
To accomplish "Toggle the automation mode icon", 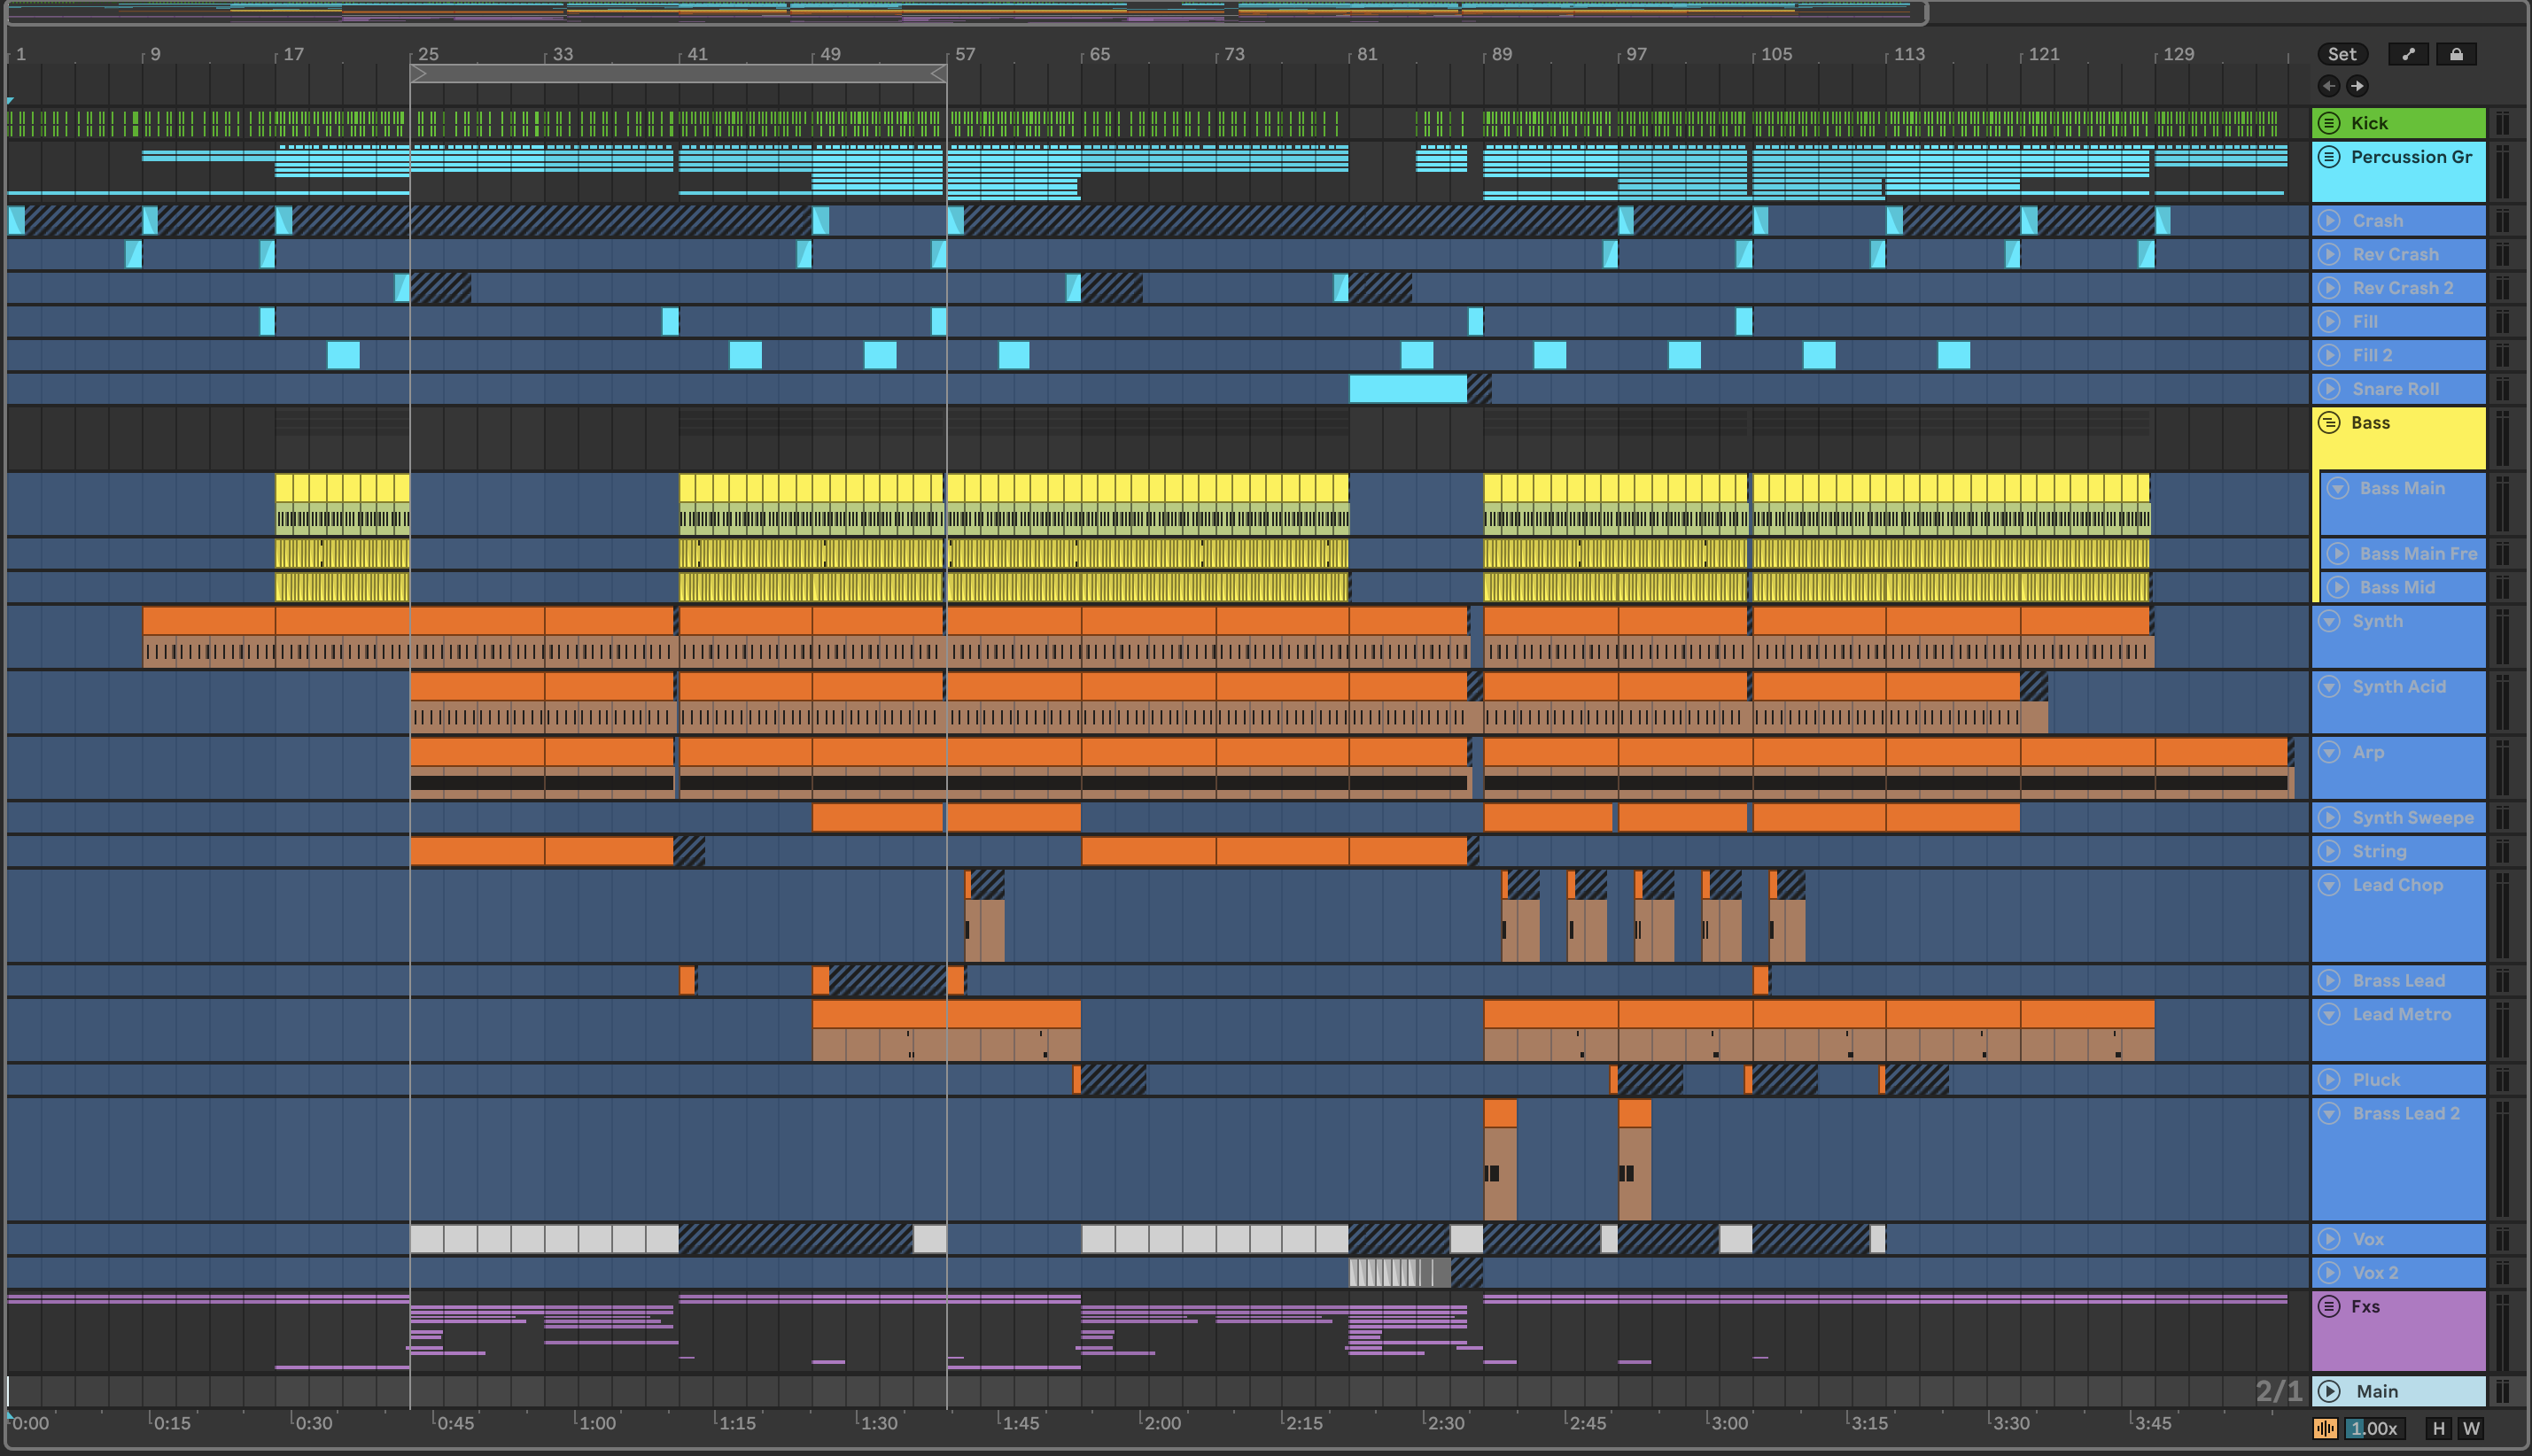I will (x=2408, y=54).
